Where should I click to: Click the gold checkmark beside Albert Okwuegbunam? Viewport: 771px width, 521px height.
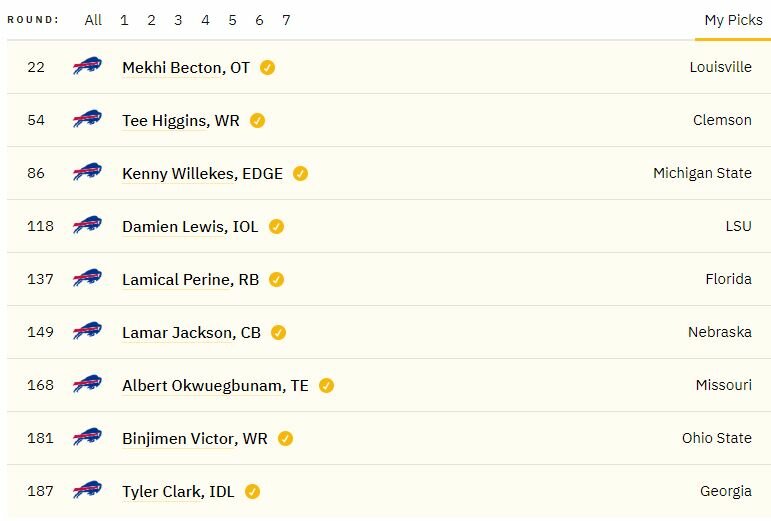click(326, 386)
